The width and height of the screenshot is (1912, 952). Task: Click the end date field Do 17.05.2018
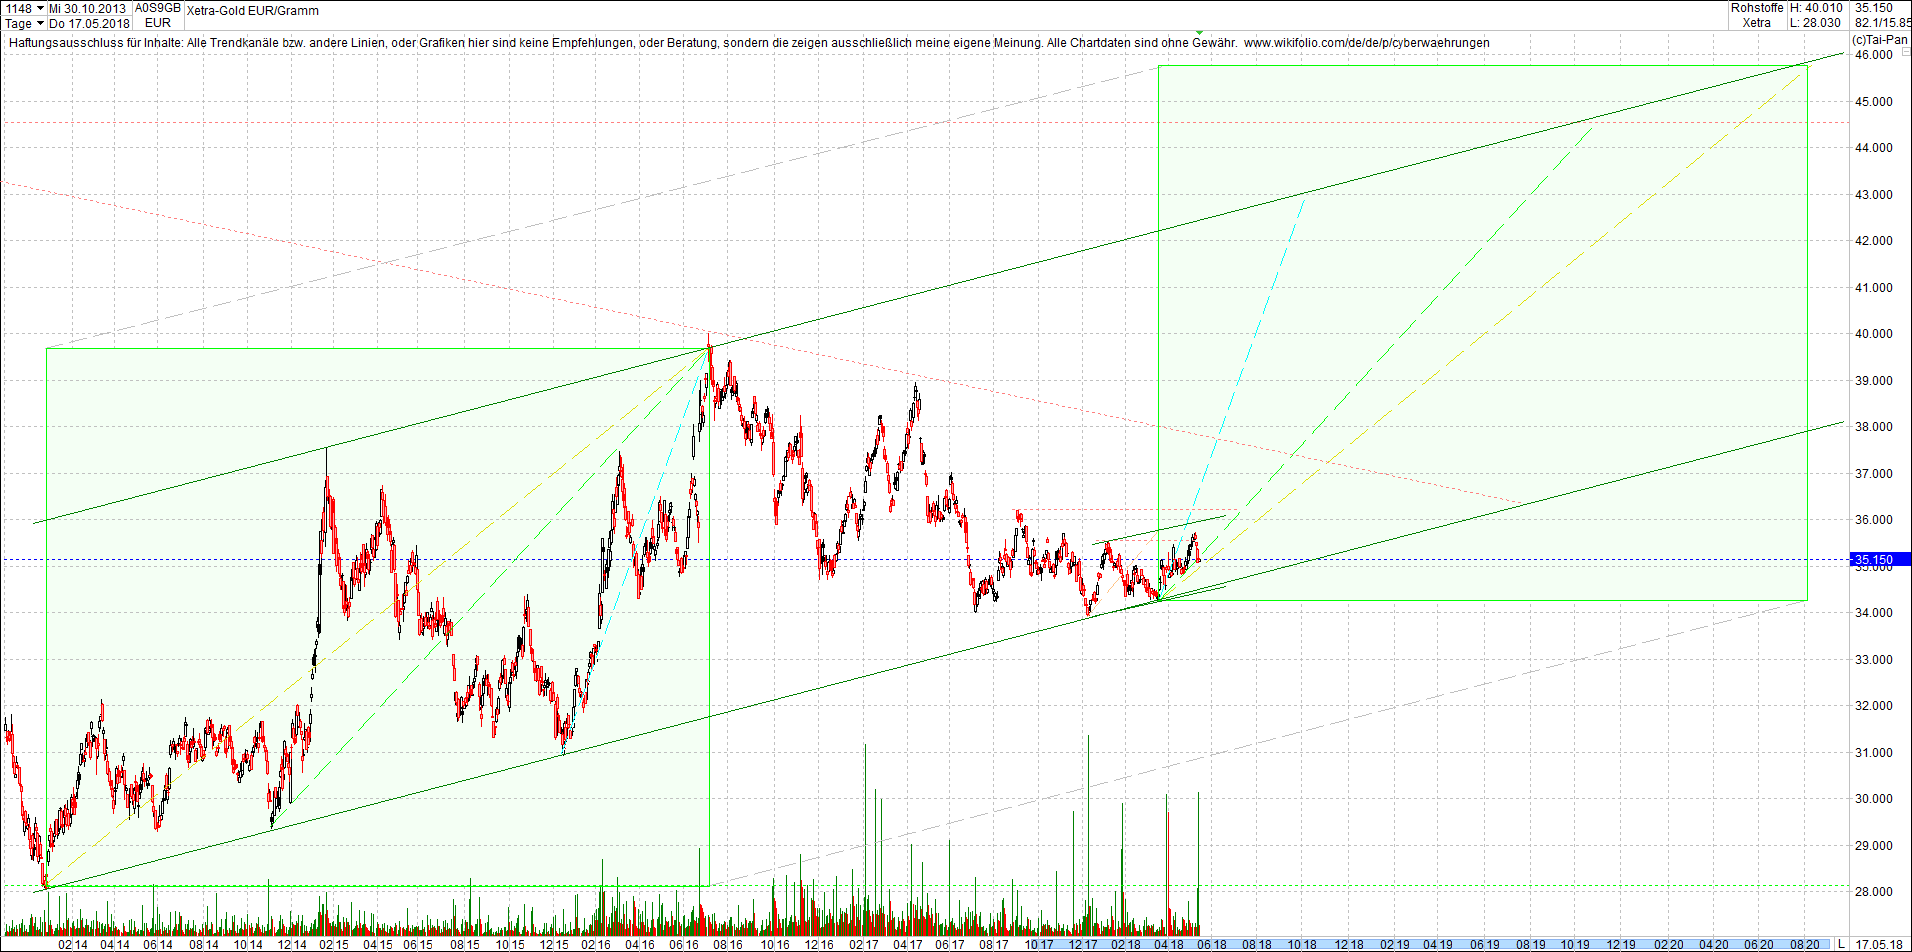click(85, 22)
